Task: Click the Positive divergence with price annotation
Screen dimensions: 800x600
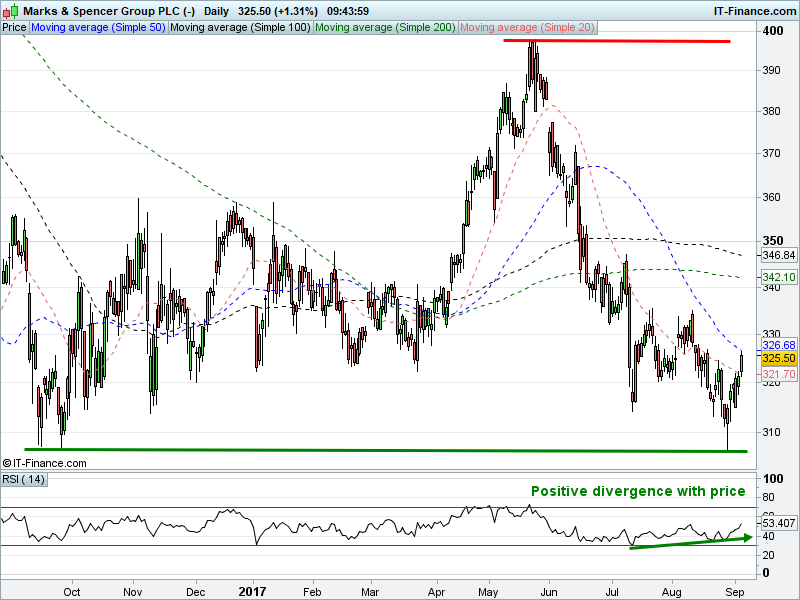Action: tap(638, 491)
